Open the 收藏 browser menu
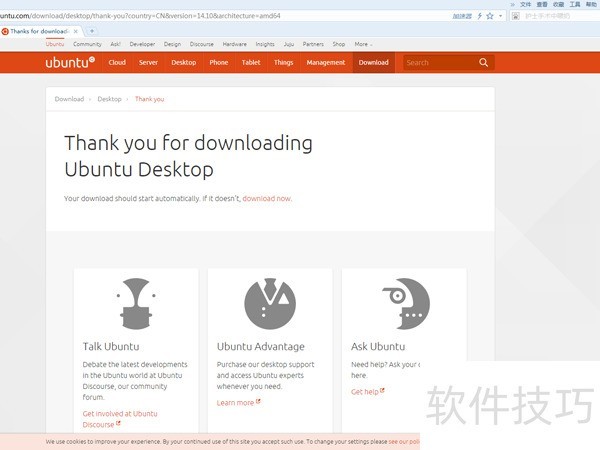This screenshot has width=600, height=450. pyautogui.click(x=558, y=4)
